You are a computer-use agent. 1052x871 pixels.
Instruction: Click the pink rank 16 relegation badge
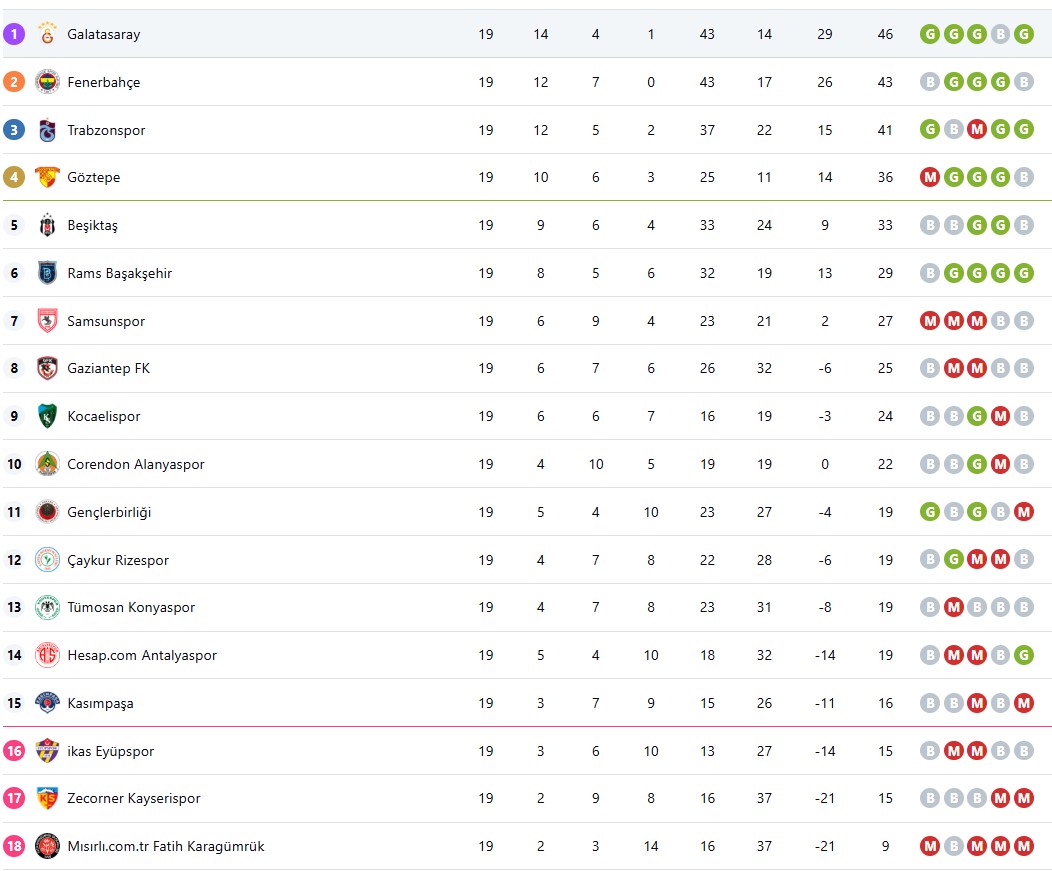tap(14, 751)
